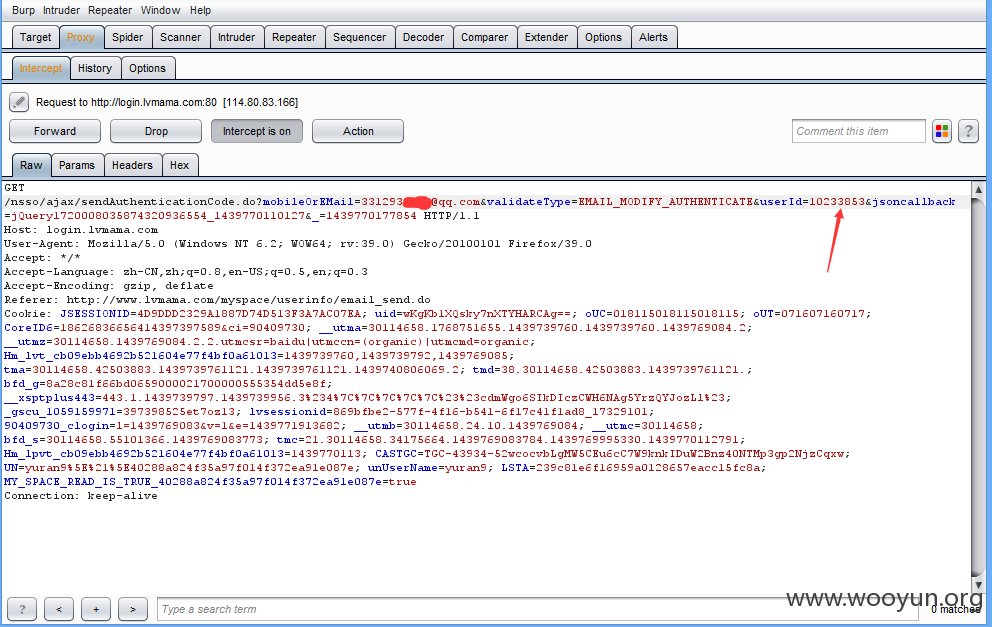The image size is (992, 627).
Task: Click the search help question mark button
Action: (22, 609)
